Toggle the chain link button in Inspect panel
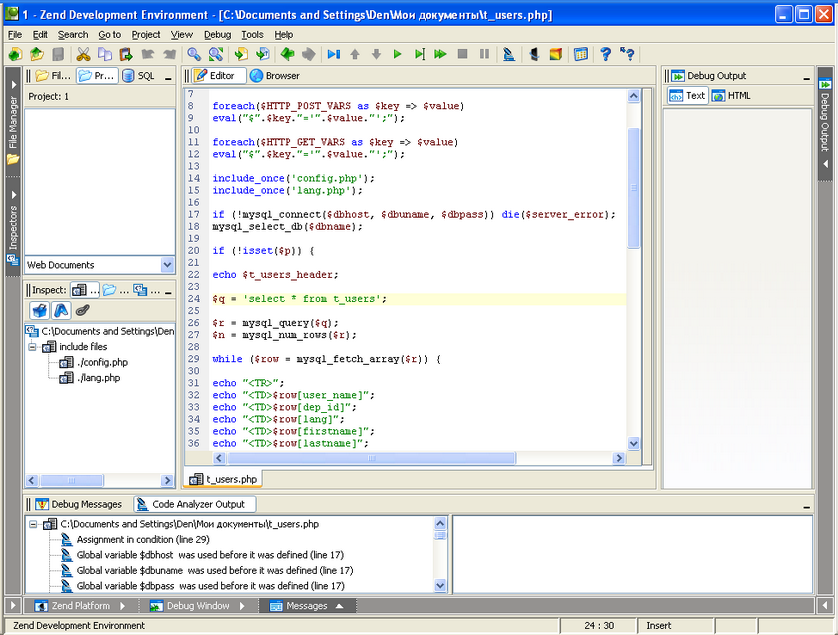 coord(82,311)
